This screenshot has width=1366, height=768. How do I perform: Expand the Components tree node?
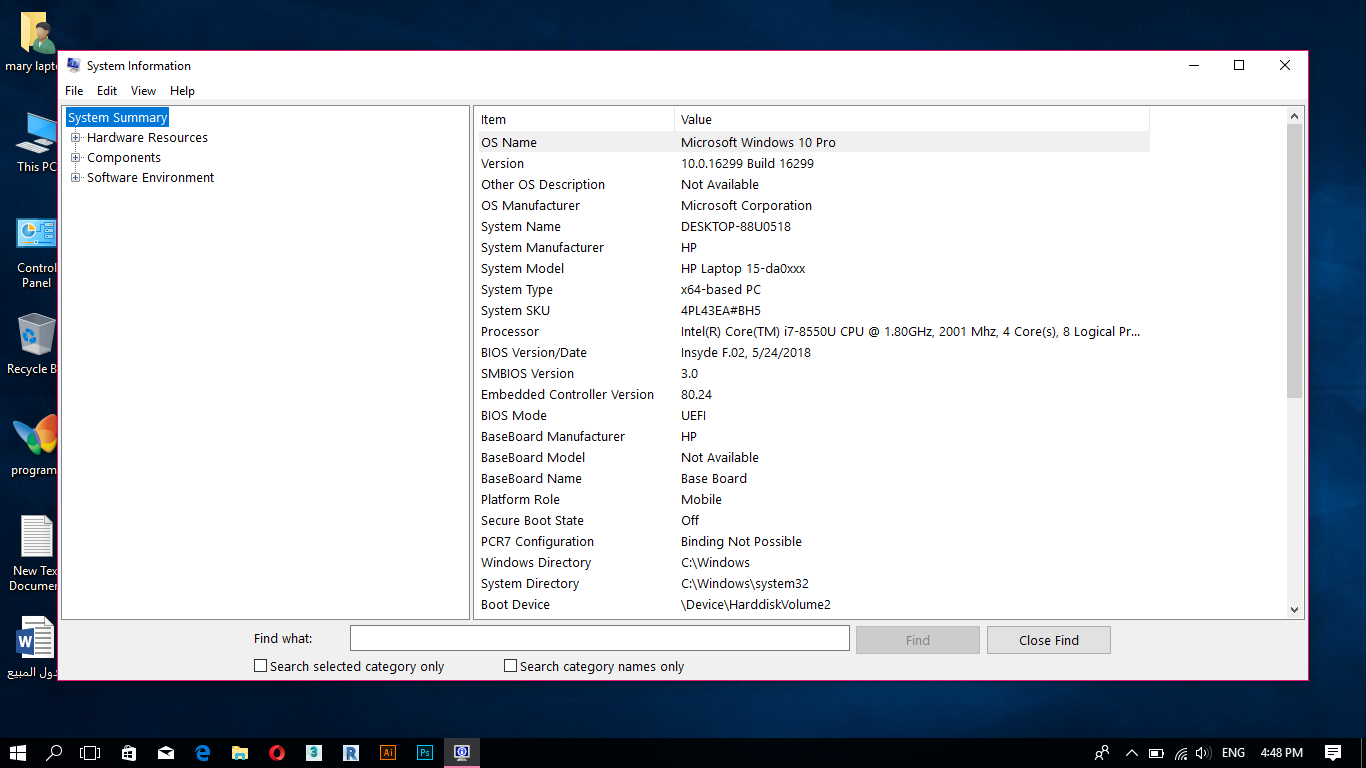click(x=75, y=158)
